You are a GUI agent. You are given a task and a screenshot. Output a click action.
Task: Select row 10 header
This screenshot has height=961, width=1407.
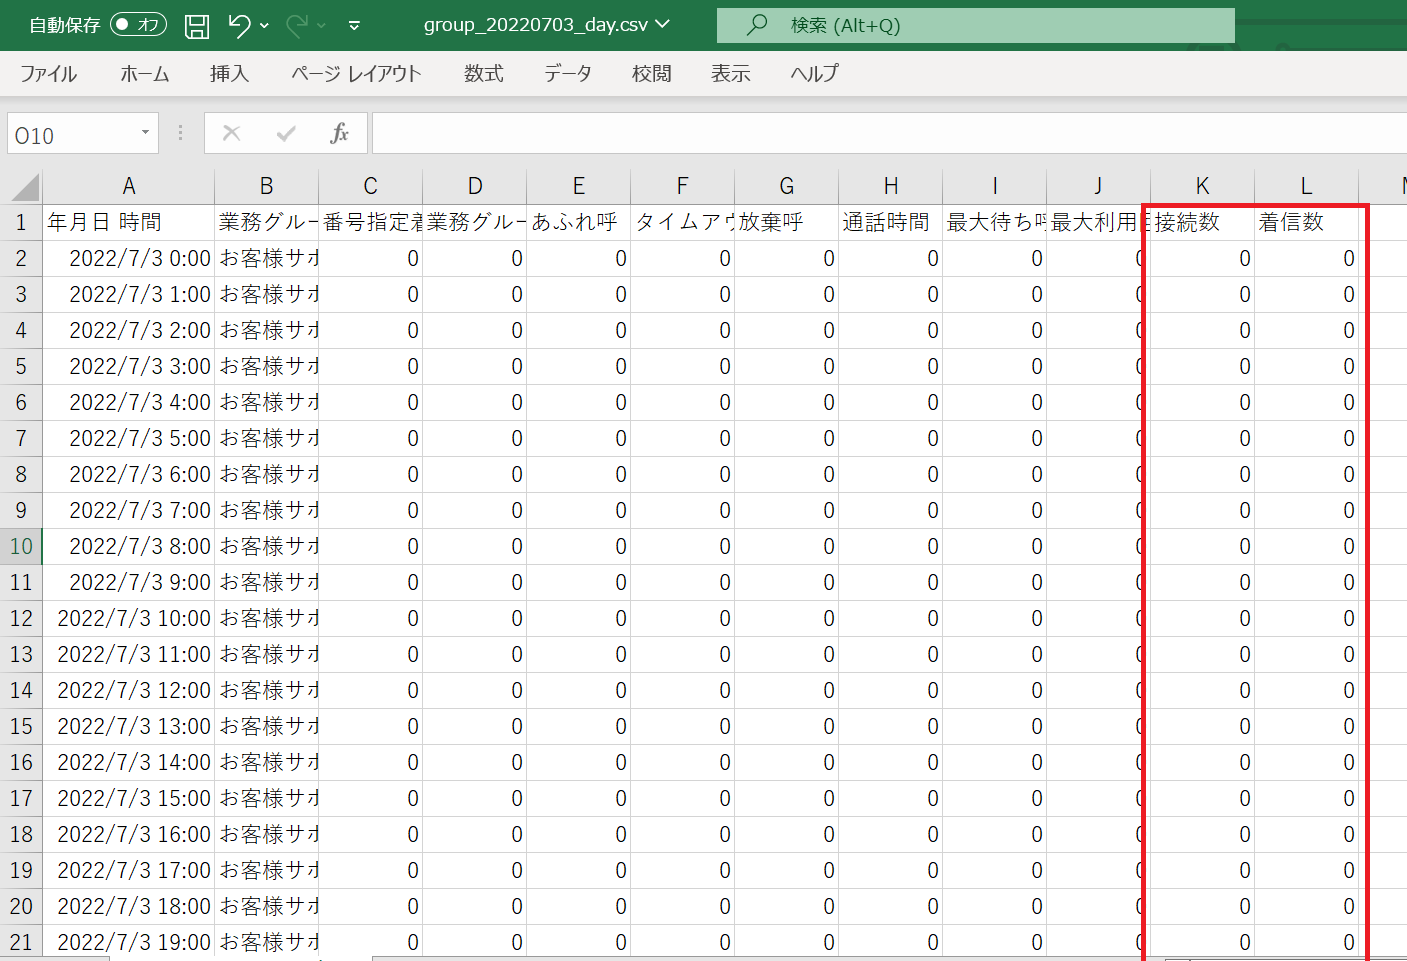(21, 546)
